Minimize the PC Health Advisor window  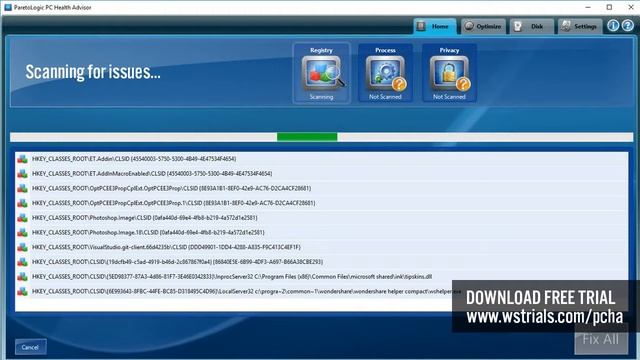[588, 7]
